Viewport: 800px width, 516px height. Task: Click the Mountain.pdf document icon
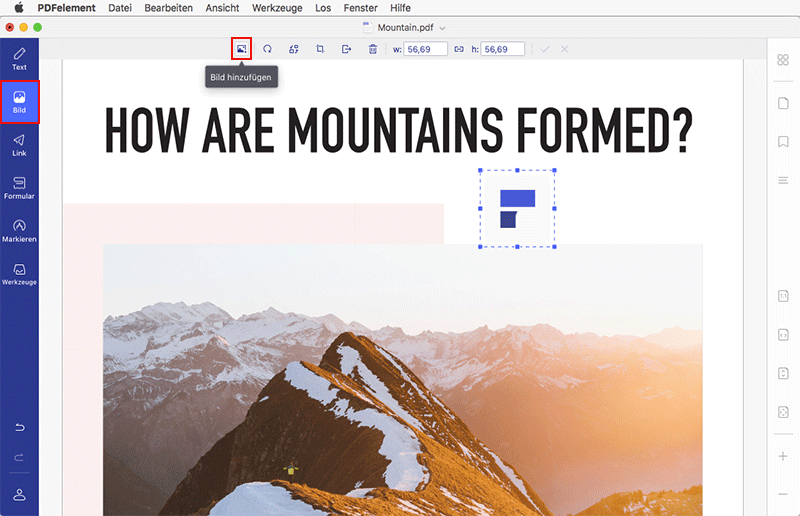367,28
